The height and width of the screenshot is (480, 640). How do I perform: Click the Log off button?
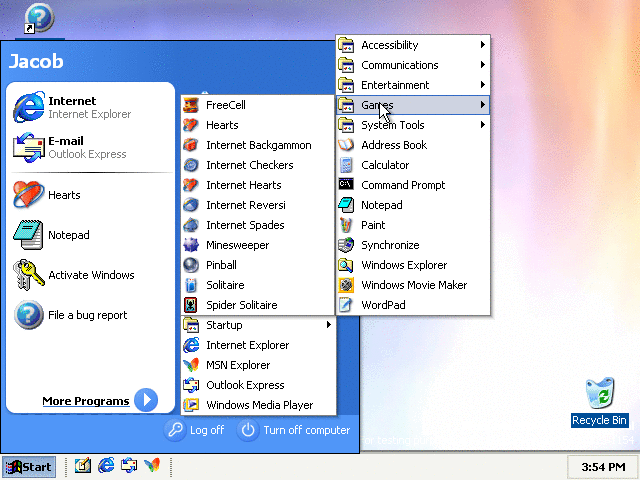coord(195,430)
